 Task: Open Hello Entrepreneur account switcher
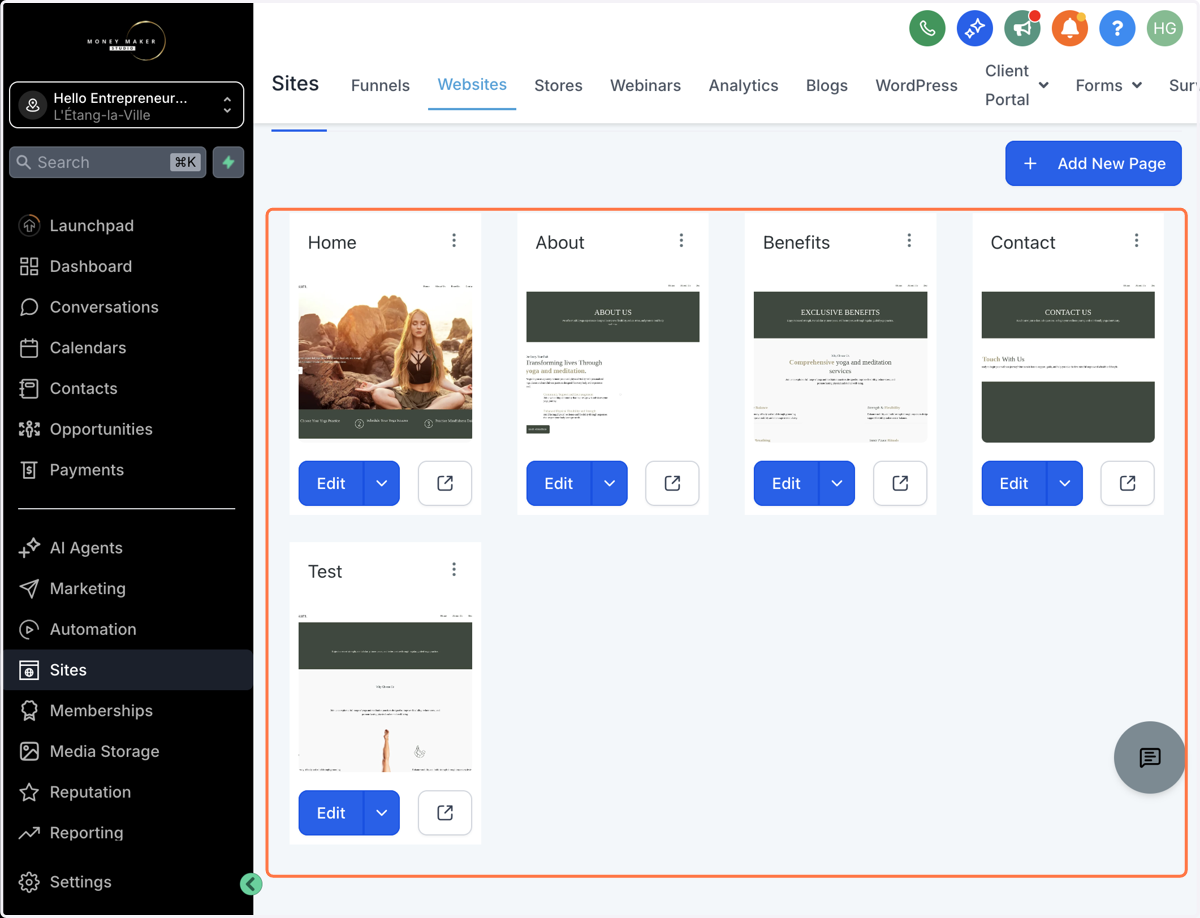(x=127, y=105)
